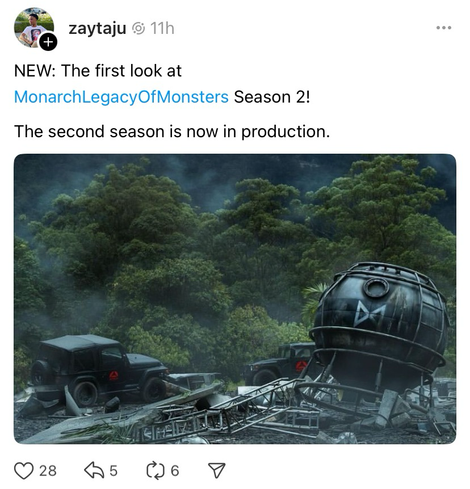Viewport: 470px width, 489px height.
Task: Enlarge the Monarch Season 2 post image
Action: tap(235, 299)
